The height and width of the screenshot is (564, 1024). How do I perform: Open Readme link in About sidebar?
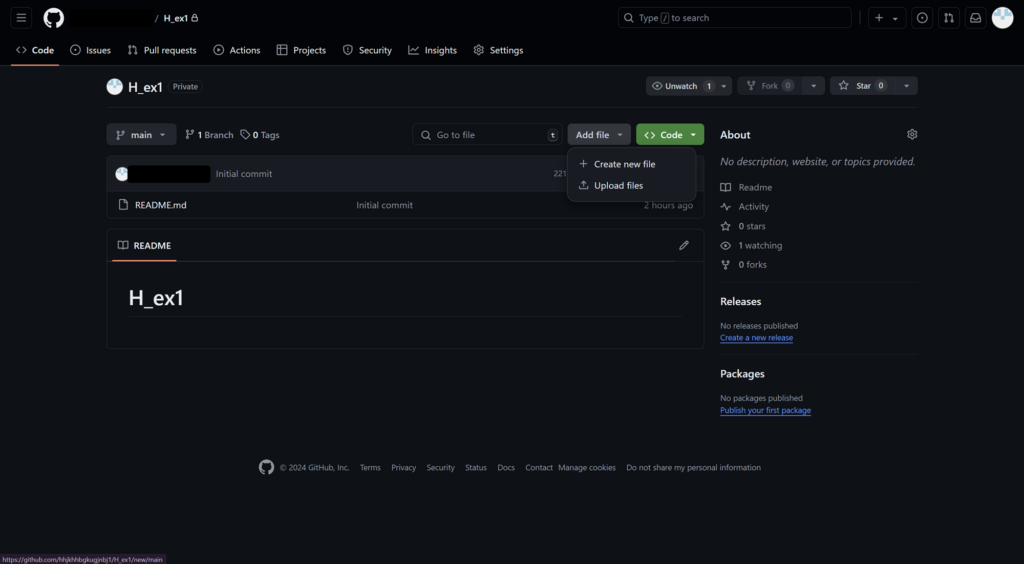point(746,187)
